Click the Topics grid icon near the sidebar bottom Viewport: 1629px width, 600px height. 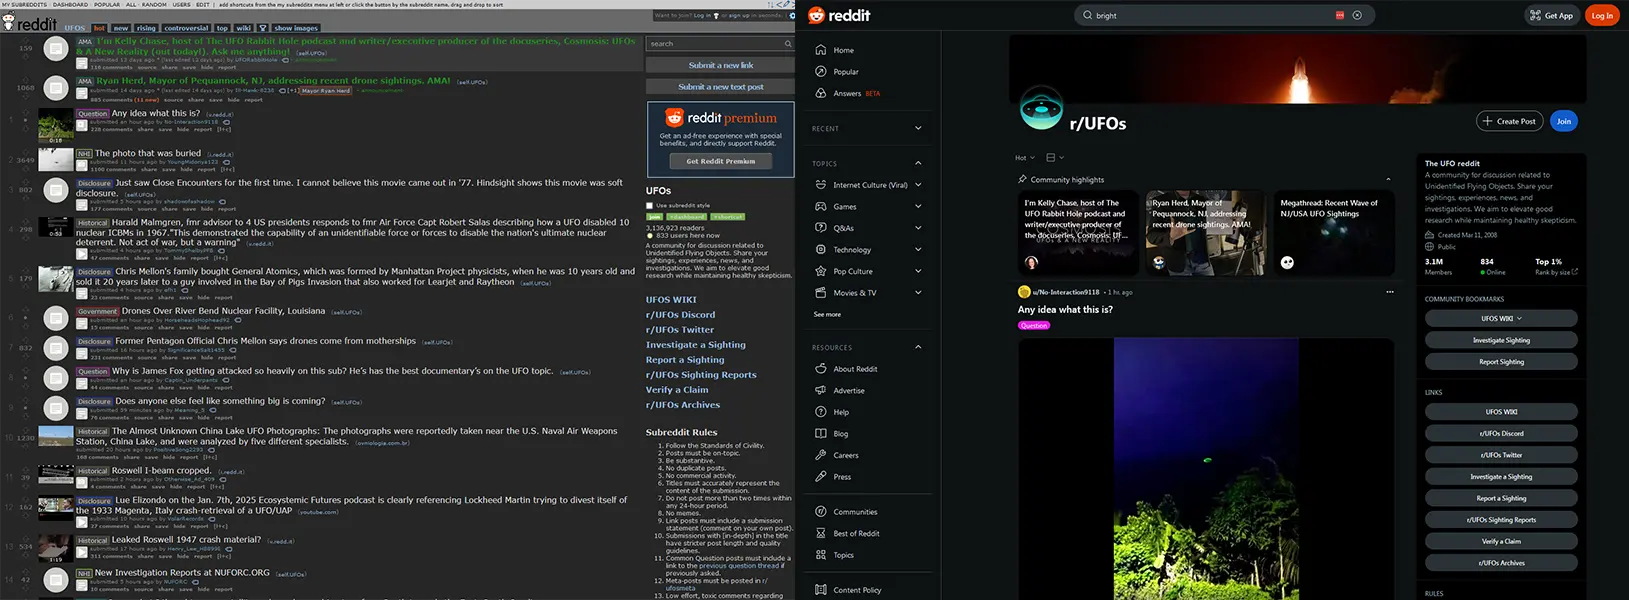821,555
